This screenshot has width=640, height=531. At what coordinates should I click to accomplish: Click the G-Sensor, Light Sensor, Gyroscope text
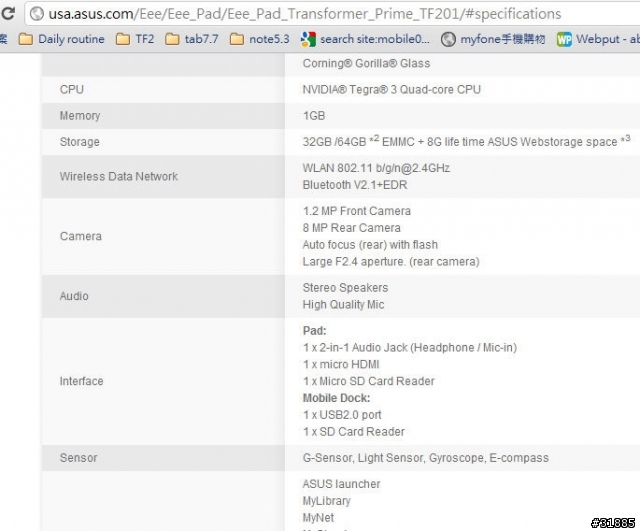point(426,458)
